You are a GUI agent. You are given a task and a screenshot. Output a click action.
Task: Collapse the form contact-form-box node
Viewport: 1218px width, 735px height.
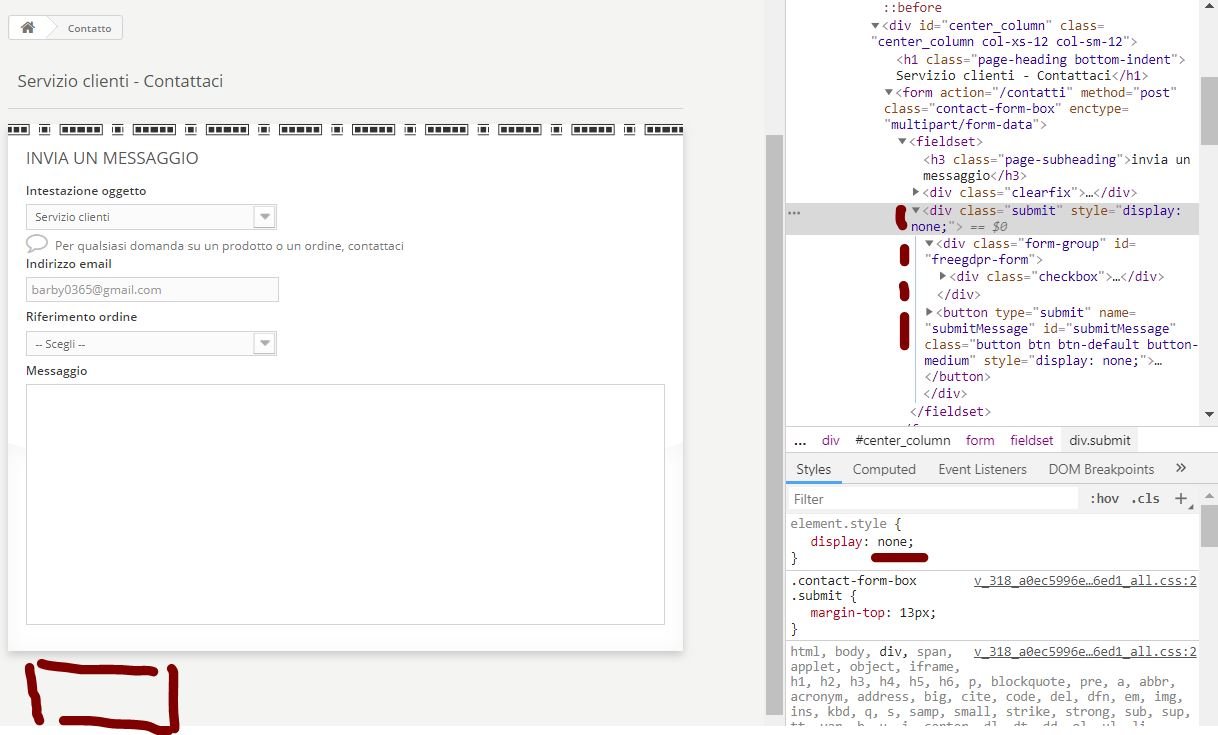pos(889,92)
